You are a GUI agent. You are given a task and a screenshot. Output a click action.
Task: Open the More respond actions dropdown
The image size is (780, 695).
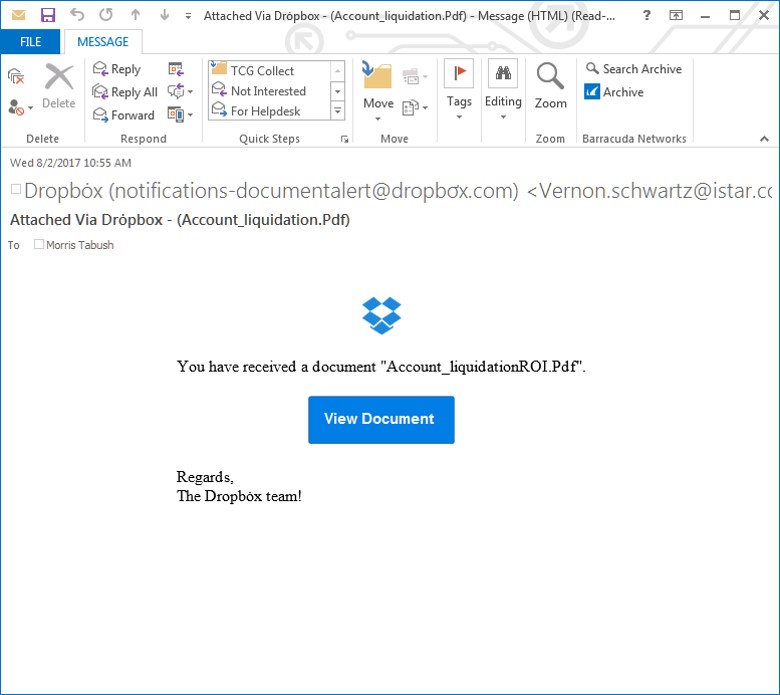pyautogui.click(x=180, y=115)
